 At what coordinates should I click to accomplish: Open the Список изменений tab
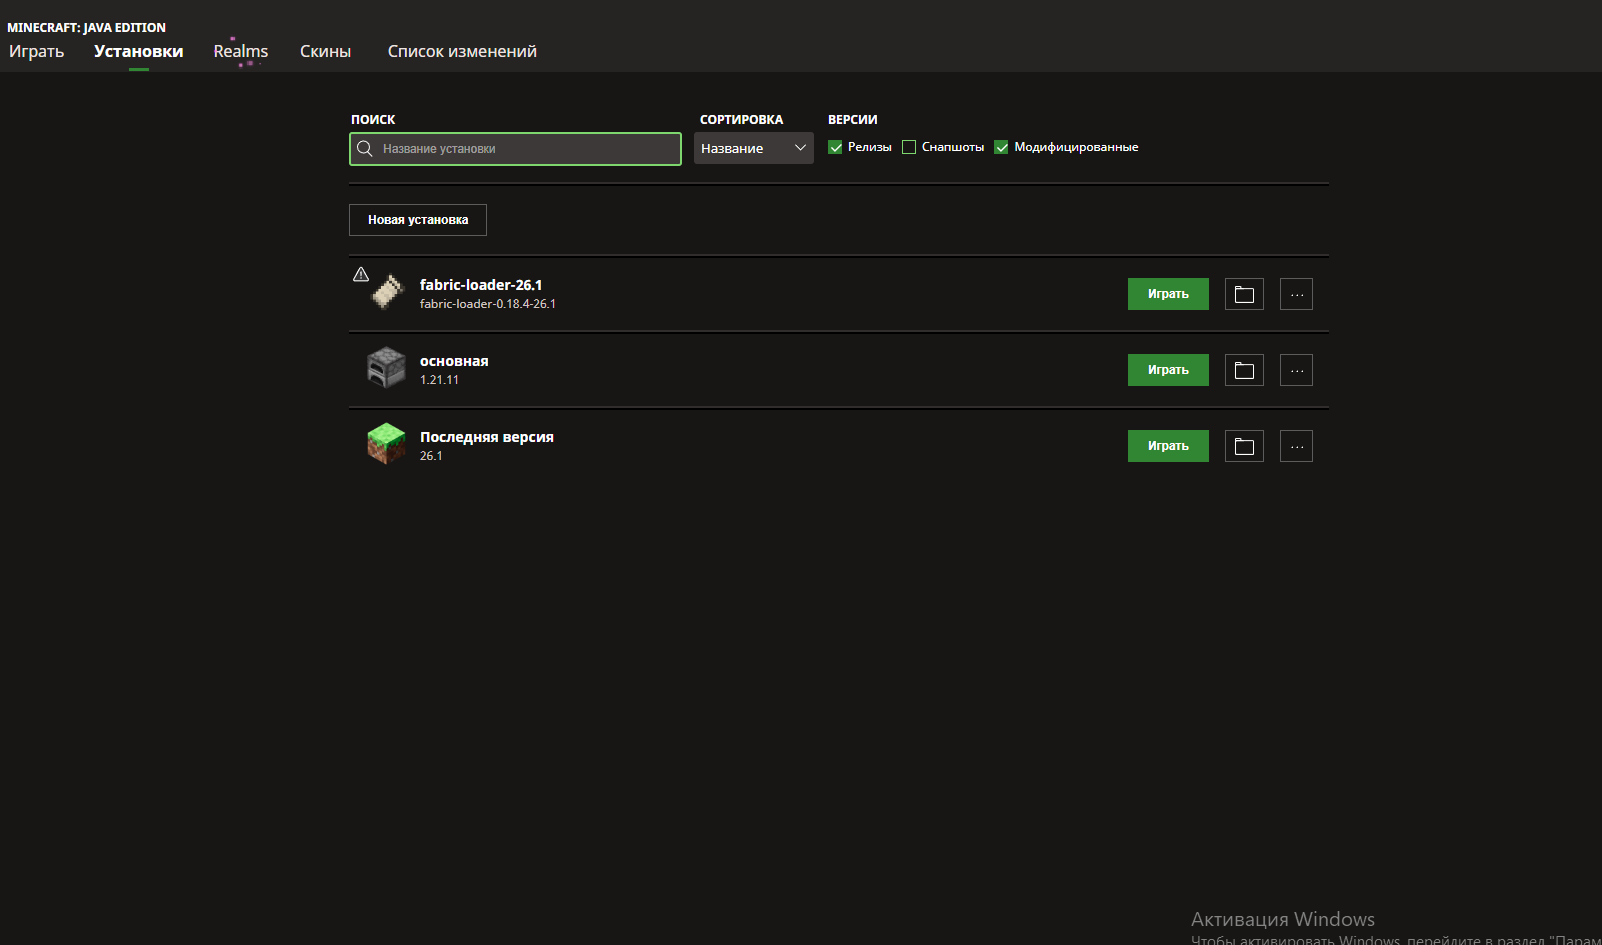(x=462, y=52)
